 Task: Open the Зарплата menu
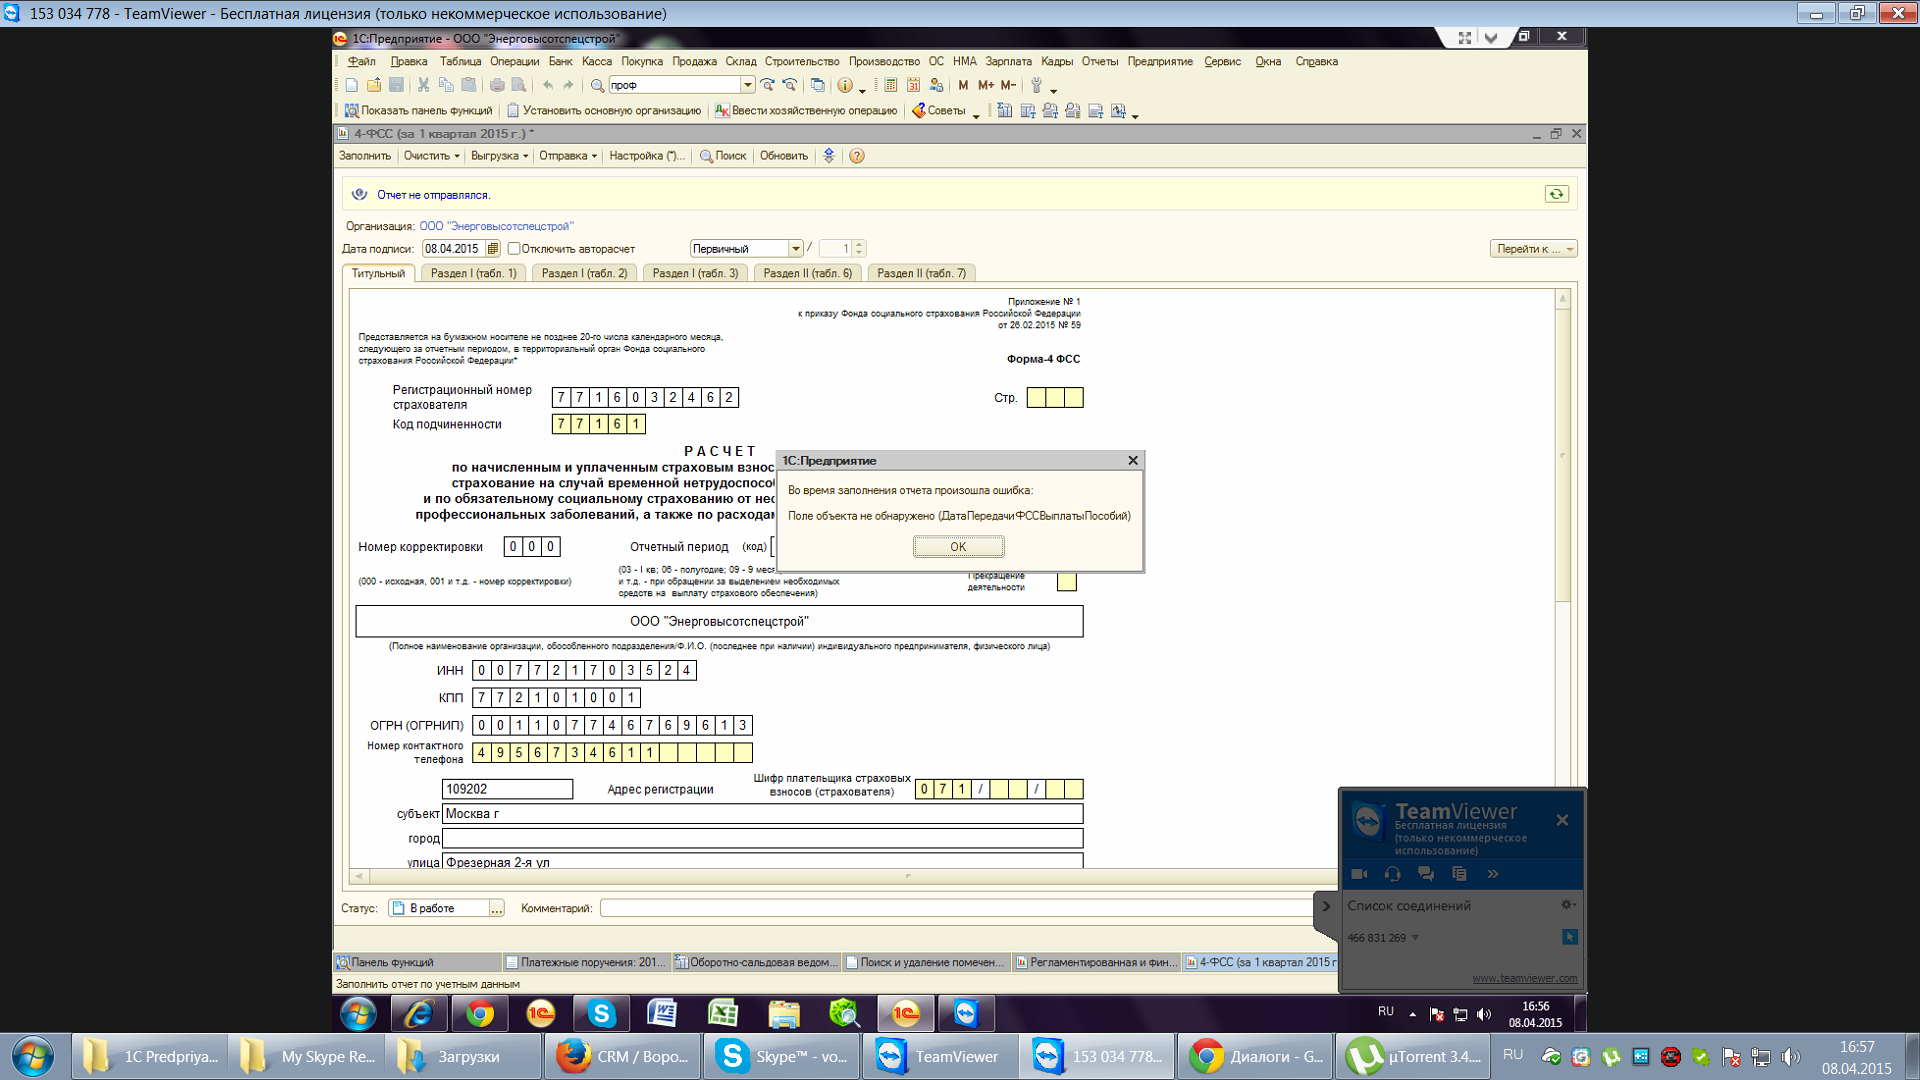tap(1008, 61)
